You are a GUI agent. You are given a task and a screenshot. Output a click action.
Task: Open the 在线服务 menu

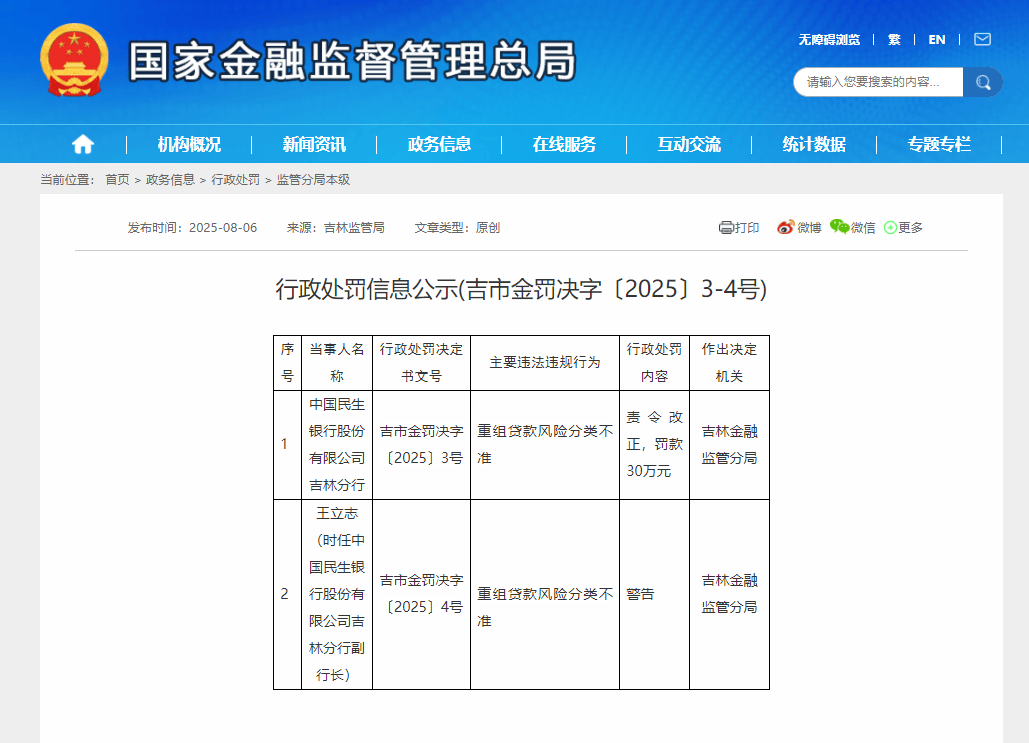(x=564, y=144)
